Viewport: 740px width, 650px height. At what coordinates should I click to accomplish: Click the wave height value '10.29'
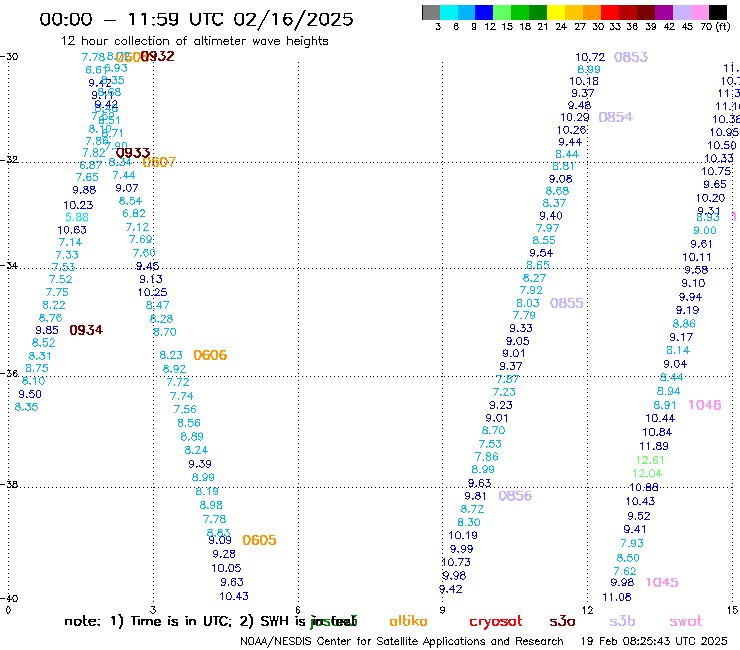[575, 117]
